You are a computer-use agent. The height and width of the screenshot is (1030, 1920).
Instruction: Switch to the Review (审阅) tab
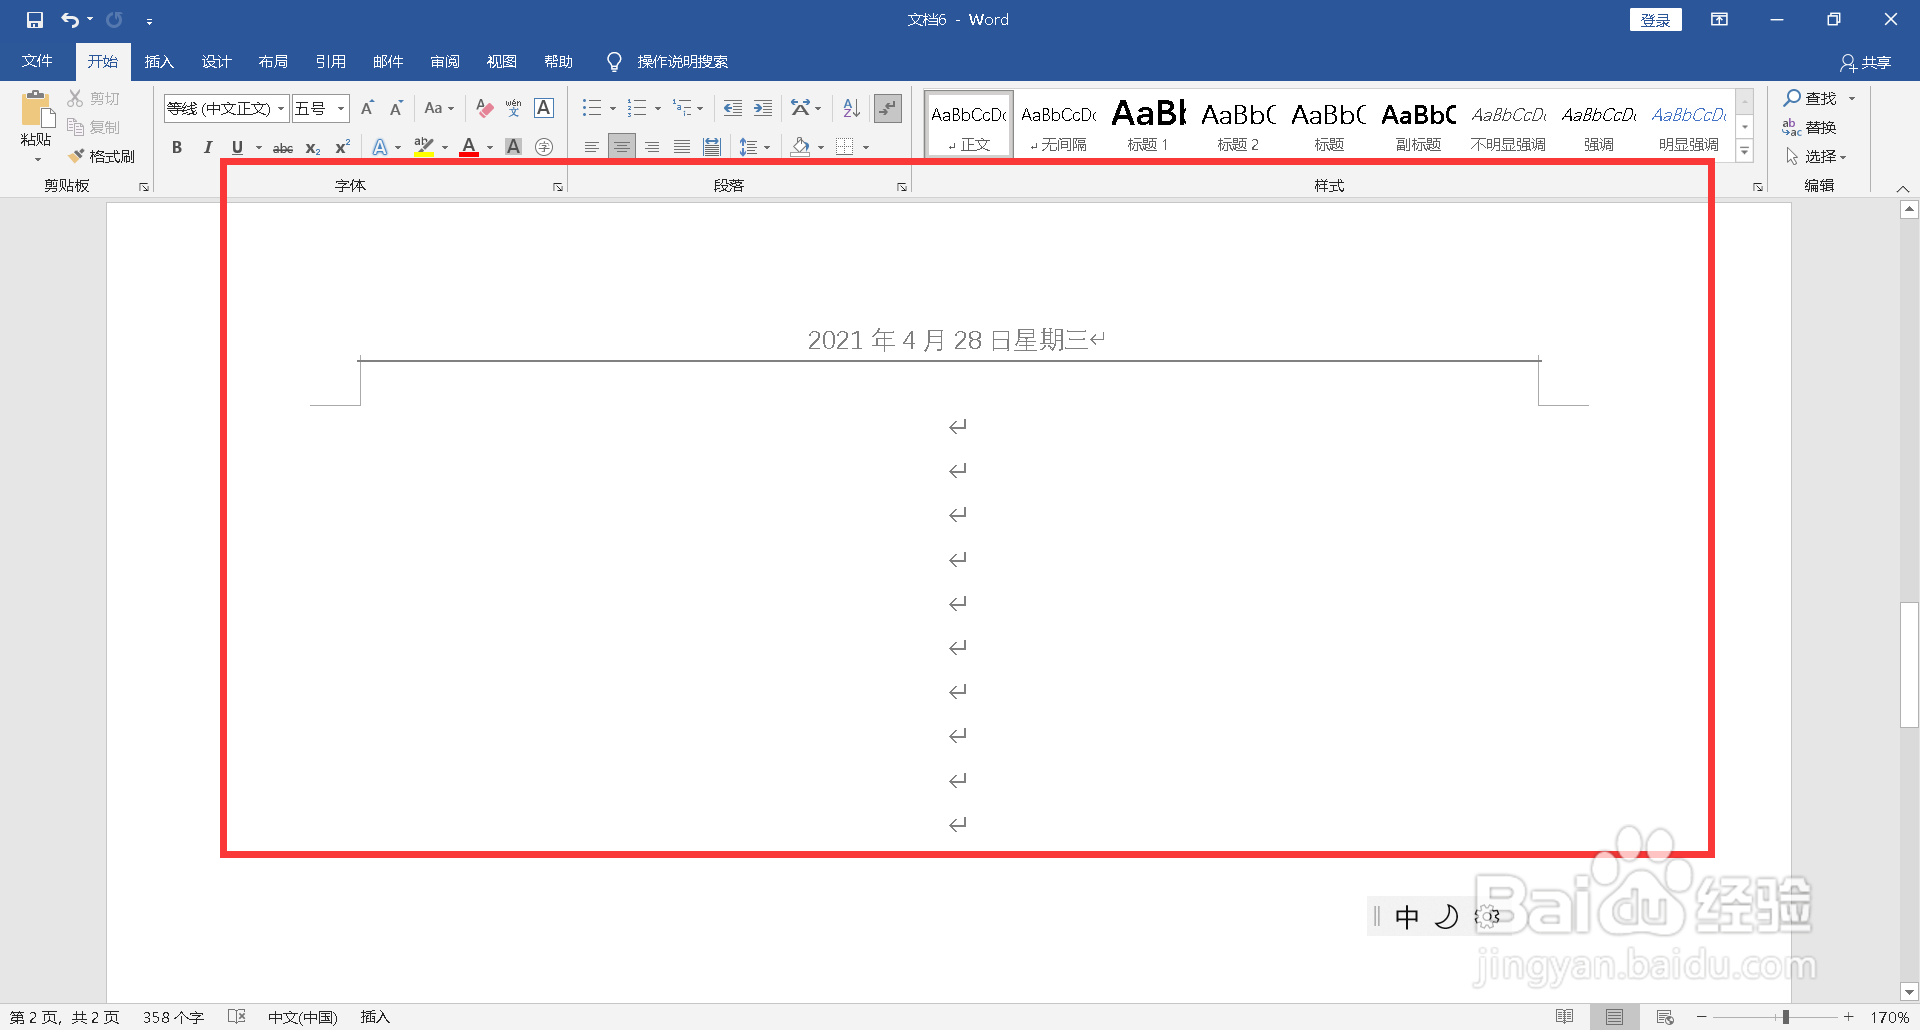pos(445,61)
